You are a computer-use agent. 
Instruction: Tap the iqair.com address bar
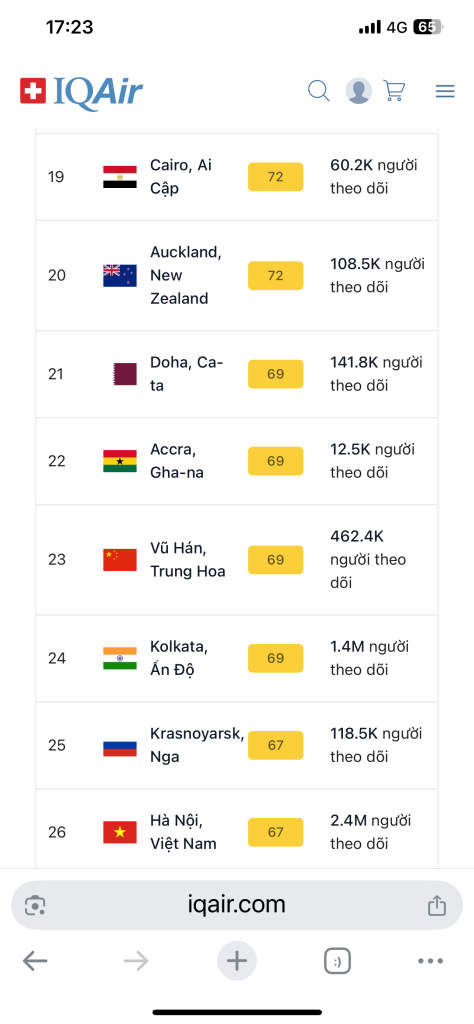point(236,904)
